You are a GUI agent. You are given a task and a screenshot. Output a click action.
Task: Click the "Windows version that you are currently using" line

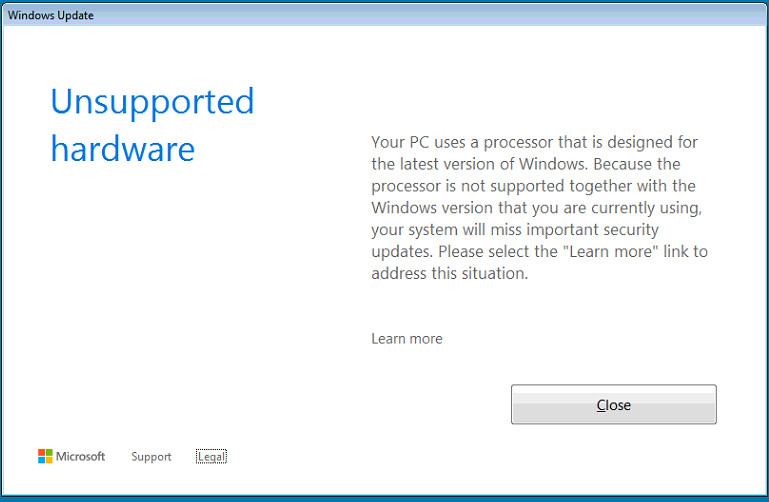click(525, 208)
